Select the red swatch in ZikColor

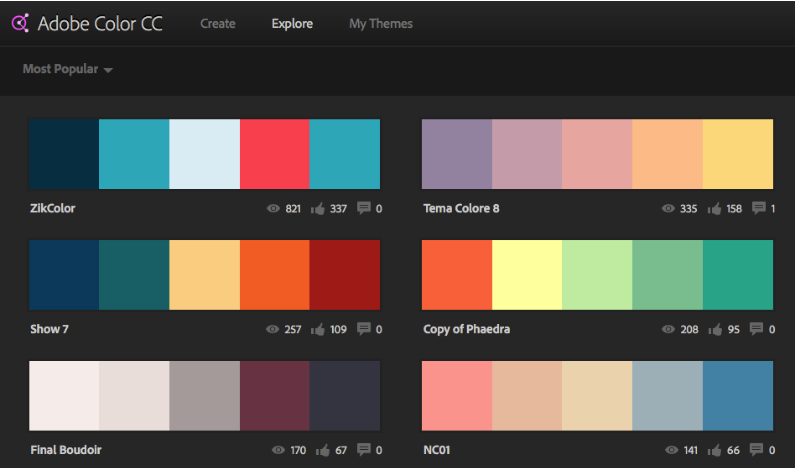click(x=275, y=154)
